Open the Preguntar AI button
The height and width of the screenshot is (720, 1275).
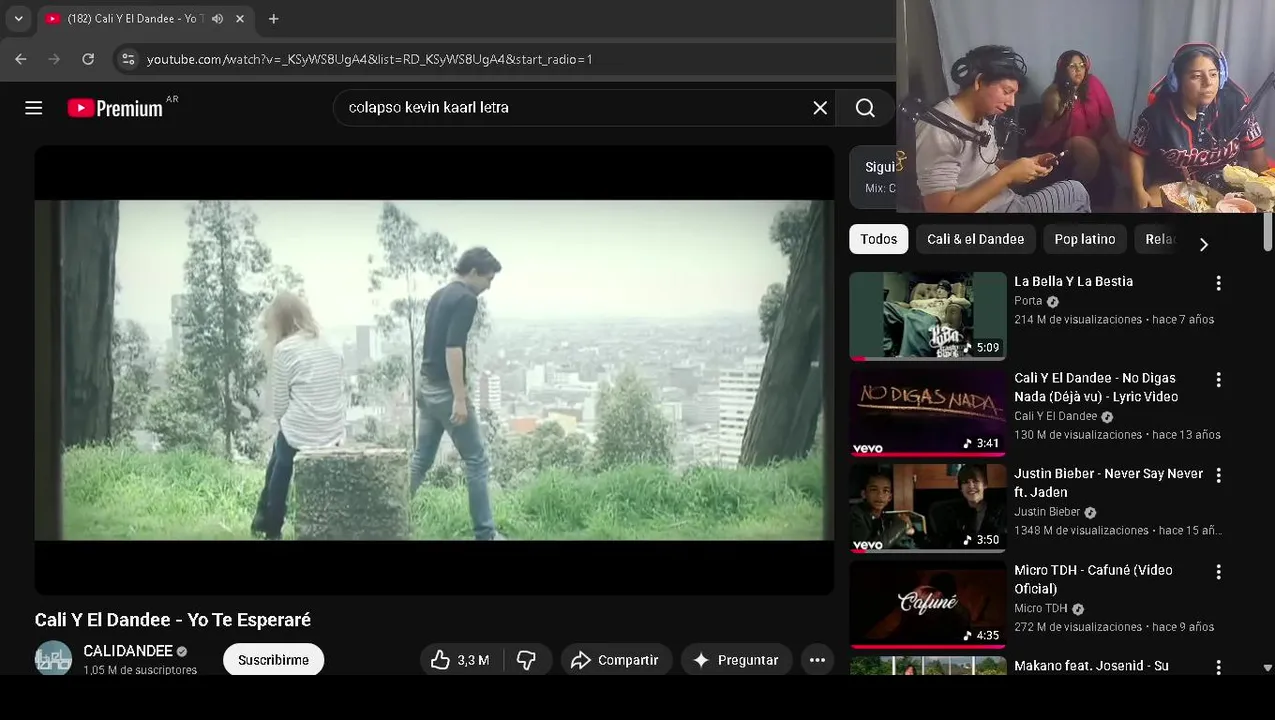pyautogui.click(x=736, y=660)
